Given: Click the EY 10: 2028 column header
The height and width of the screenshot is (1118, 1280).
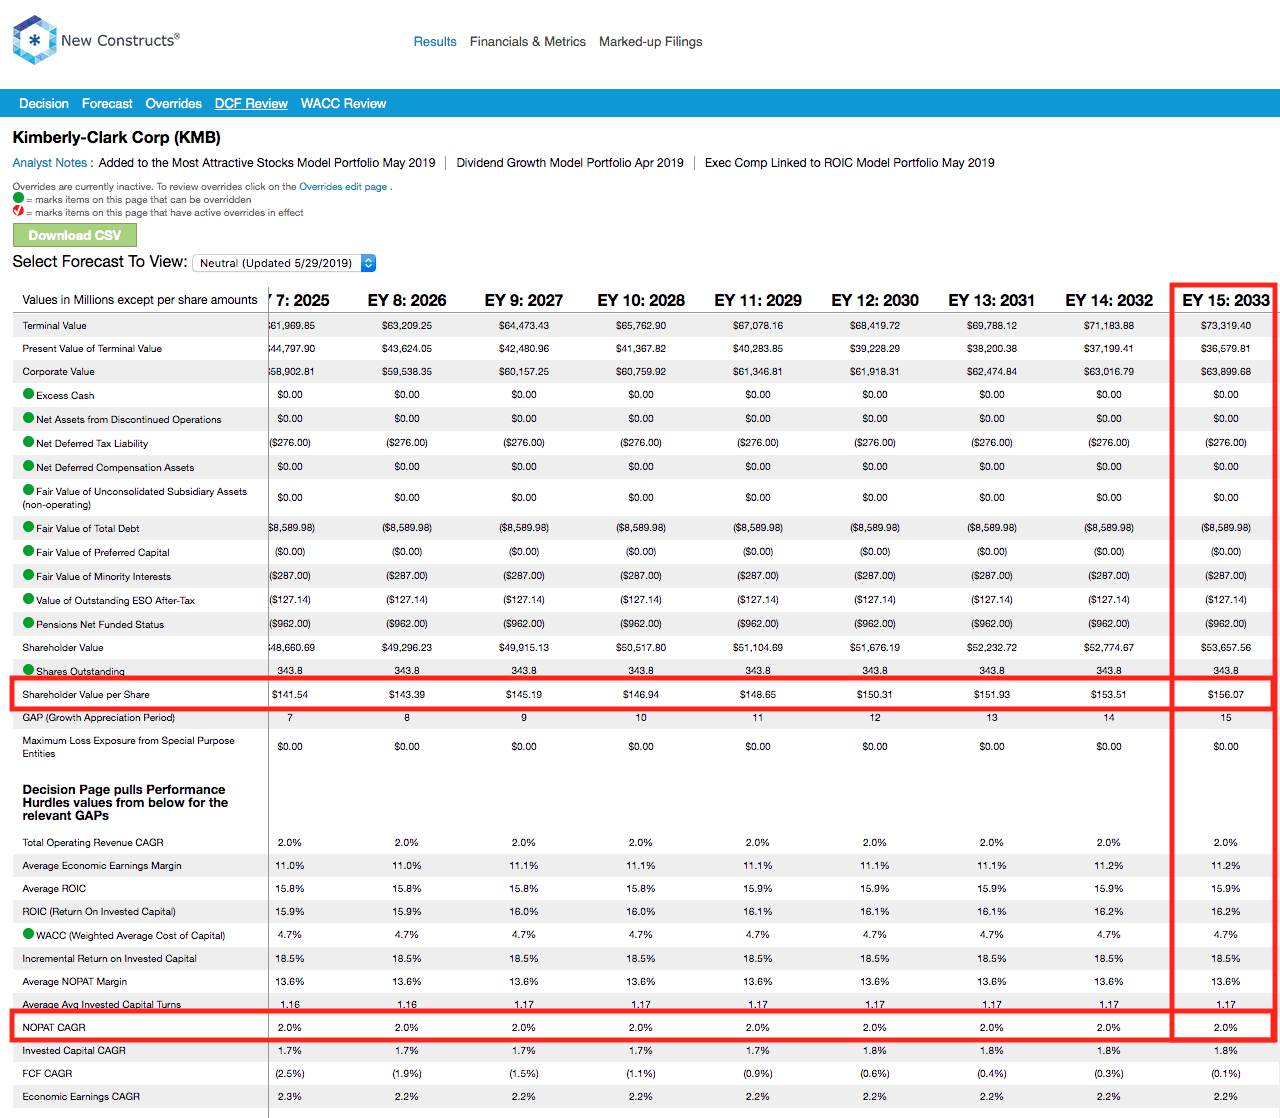Looking at the screenshot, I should point(641,300).
